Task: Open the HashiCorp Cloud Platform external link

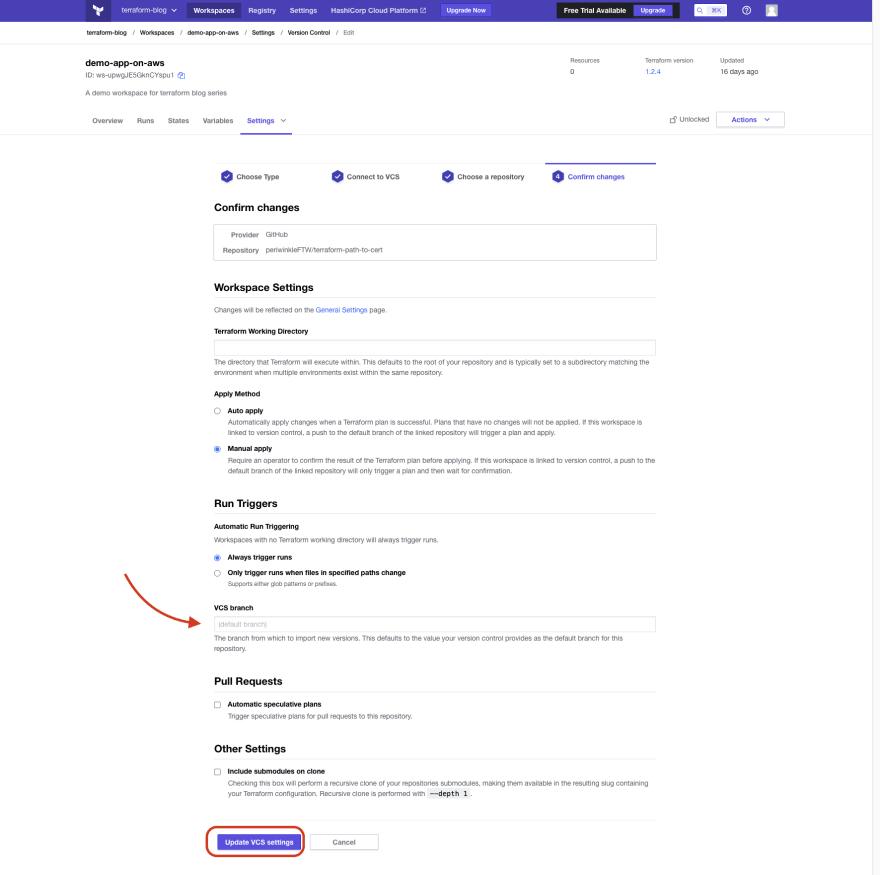Action: pyautogui.click(x=378, y=10)
